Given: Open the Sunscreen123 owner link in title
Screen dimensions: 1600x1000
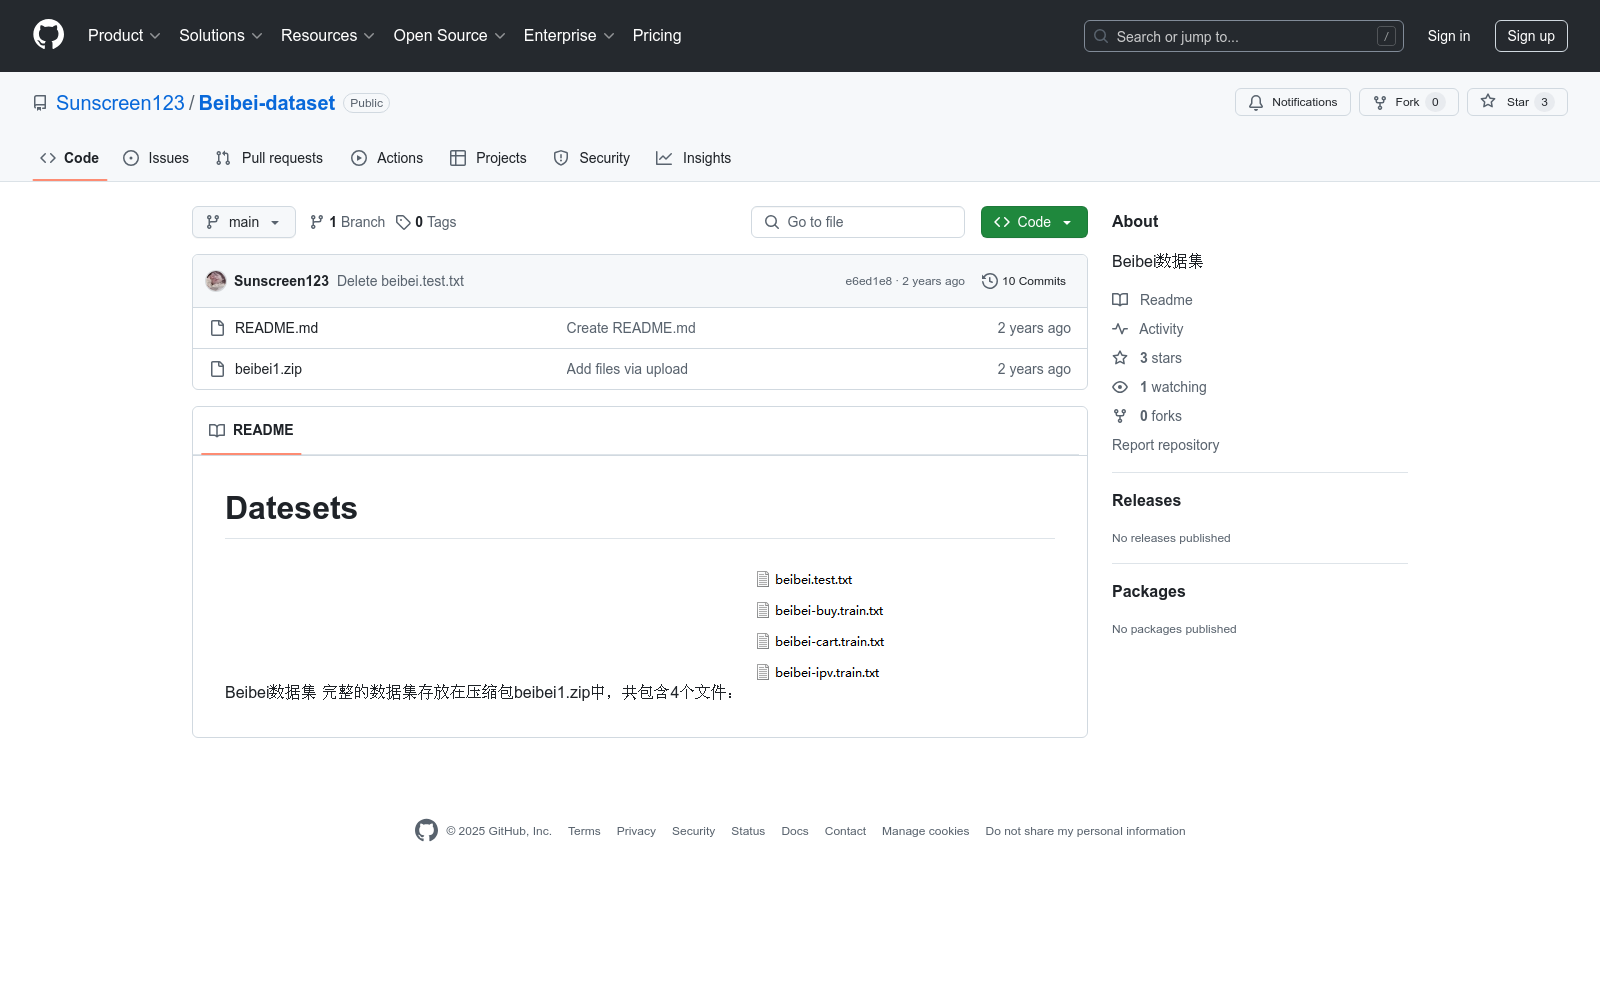Looking at the screenshot, I should point(120,103).
